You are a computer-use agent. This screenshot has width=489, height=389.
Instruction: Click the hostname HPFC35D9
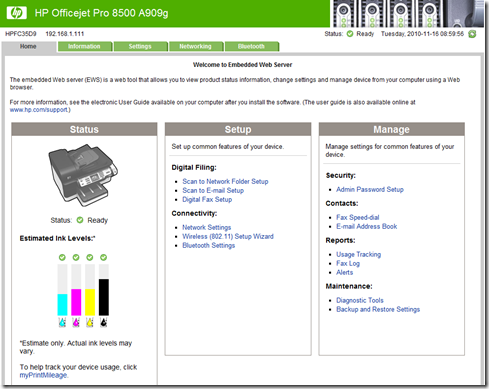pyautogui.click(x=21, y=34)
